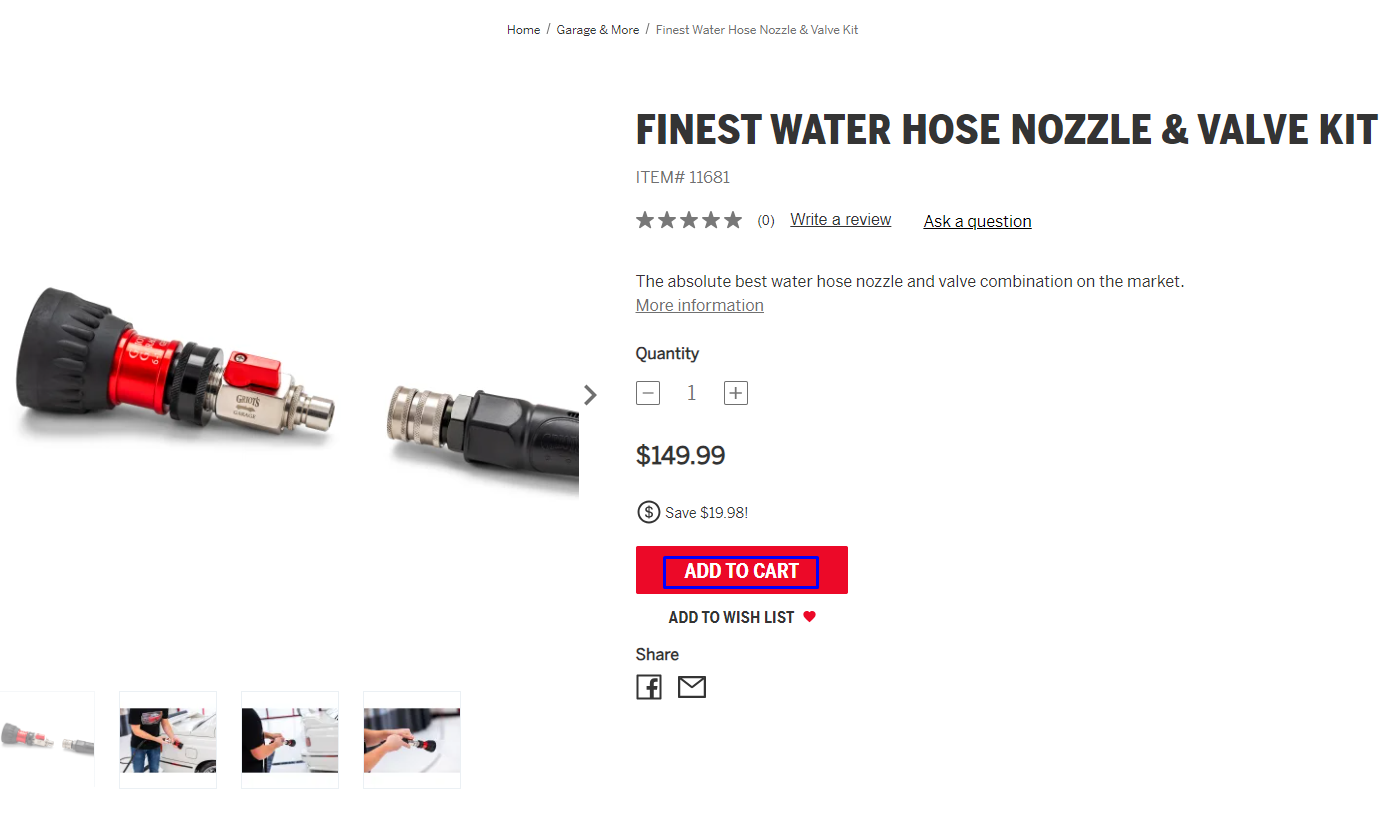Viewport: 1380px width, 814px height.
Task: Share product via email envelope icon
Action: pos(692,687)
